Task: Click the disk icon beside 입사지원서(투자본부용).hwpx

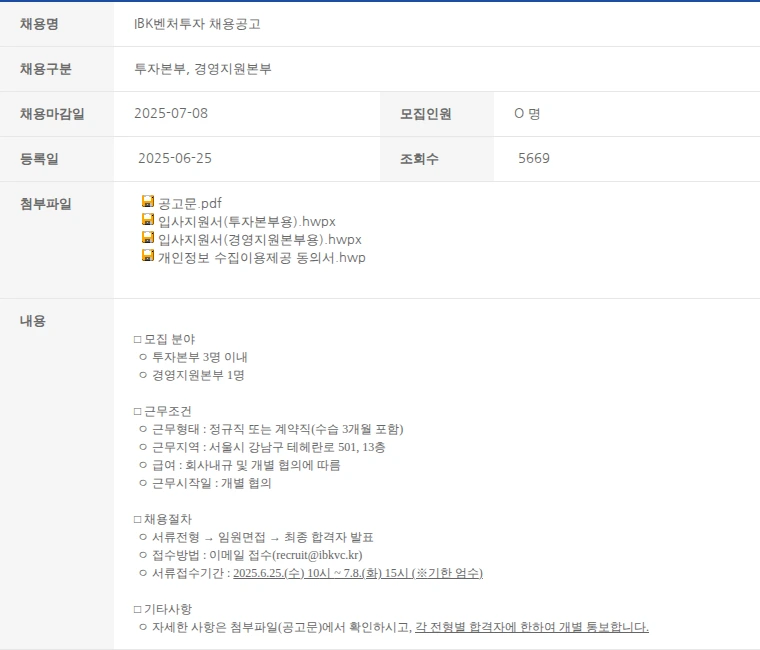Action: tap(148, 219)
